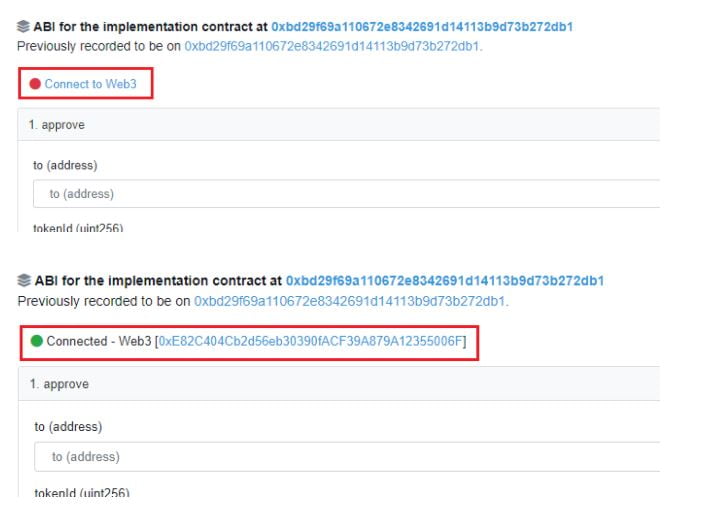Open the bold contract address above Connect to Web3
Screen dimensions: 701x517
[422, 26]
